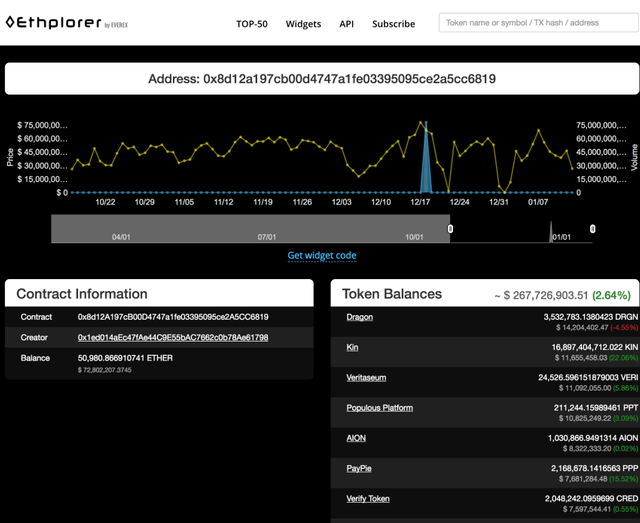The height and width of the screenshot is (523, 640).
Task: Open the Creator address link
Action: [173, 337]
